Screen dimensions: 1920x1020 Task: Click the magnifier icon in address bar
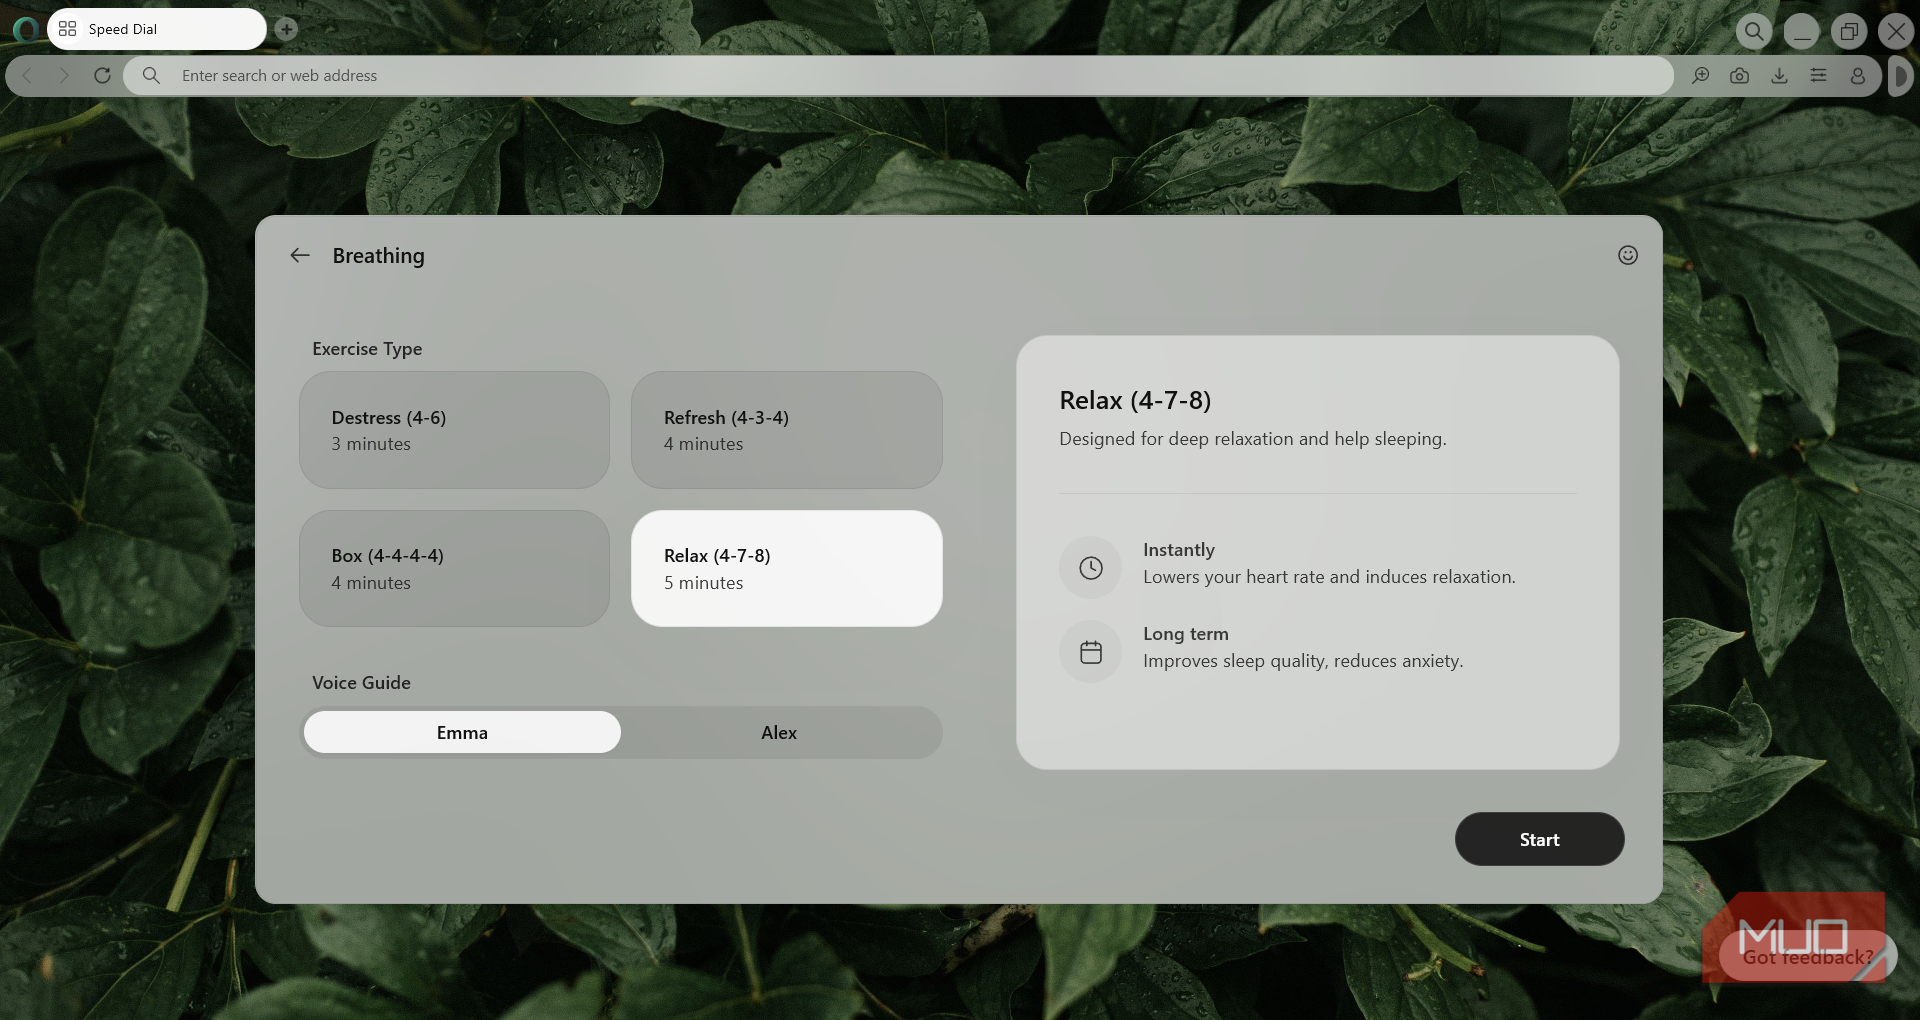[151, 76]
